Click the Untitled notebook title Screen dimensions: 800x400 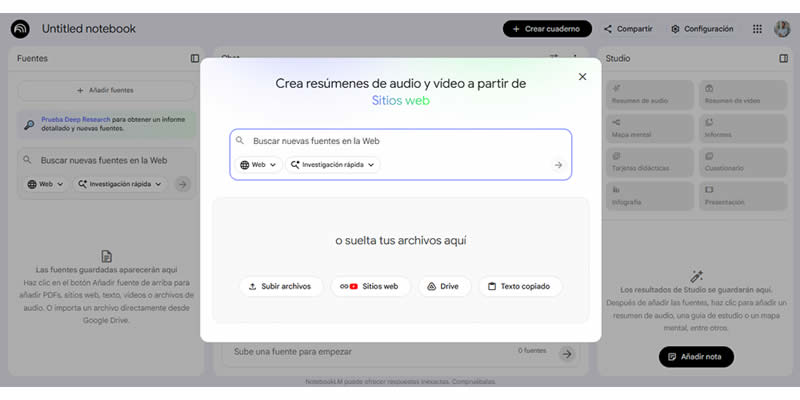(89, 29)
